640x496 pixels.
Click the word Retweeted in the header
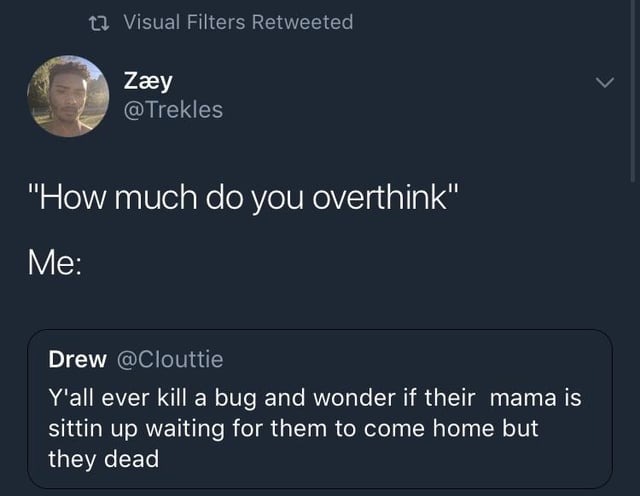[302, 22]
